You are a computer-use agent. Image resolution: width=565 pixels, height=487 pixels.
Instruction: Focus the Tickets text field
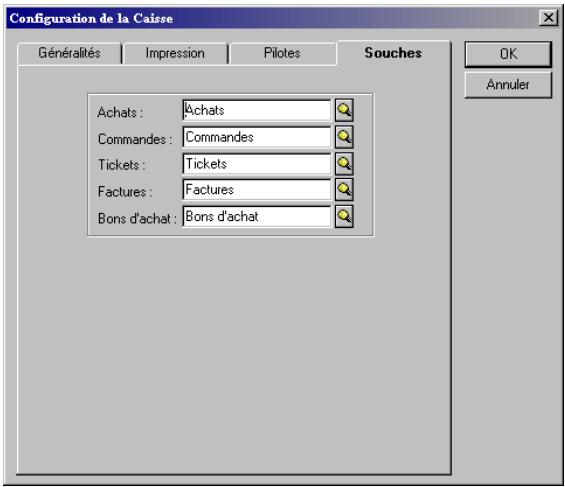[257, 164]
